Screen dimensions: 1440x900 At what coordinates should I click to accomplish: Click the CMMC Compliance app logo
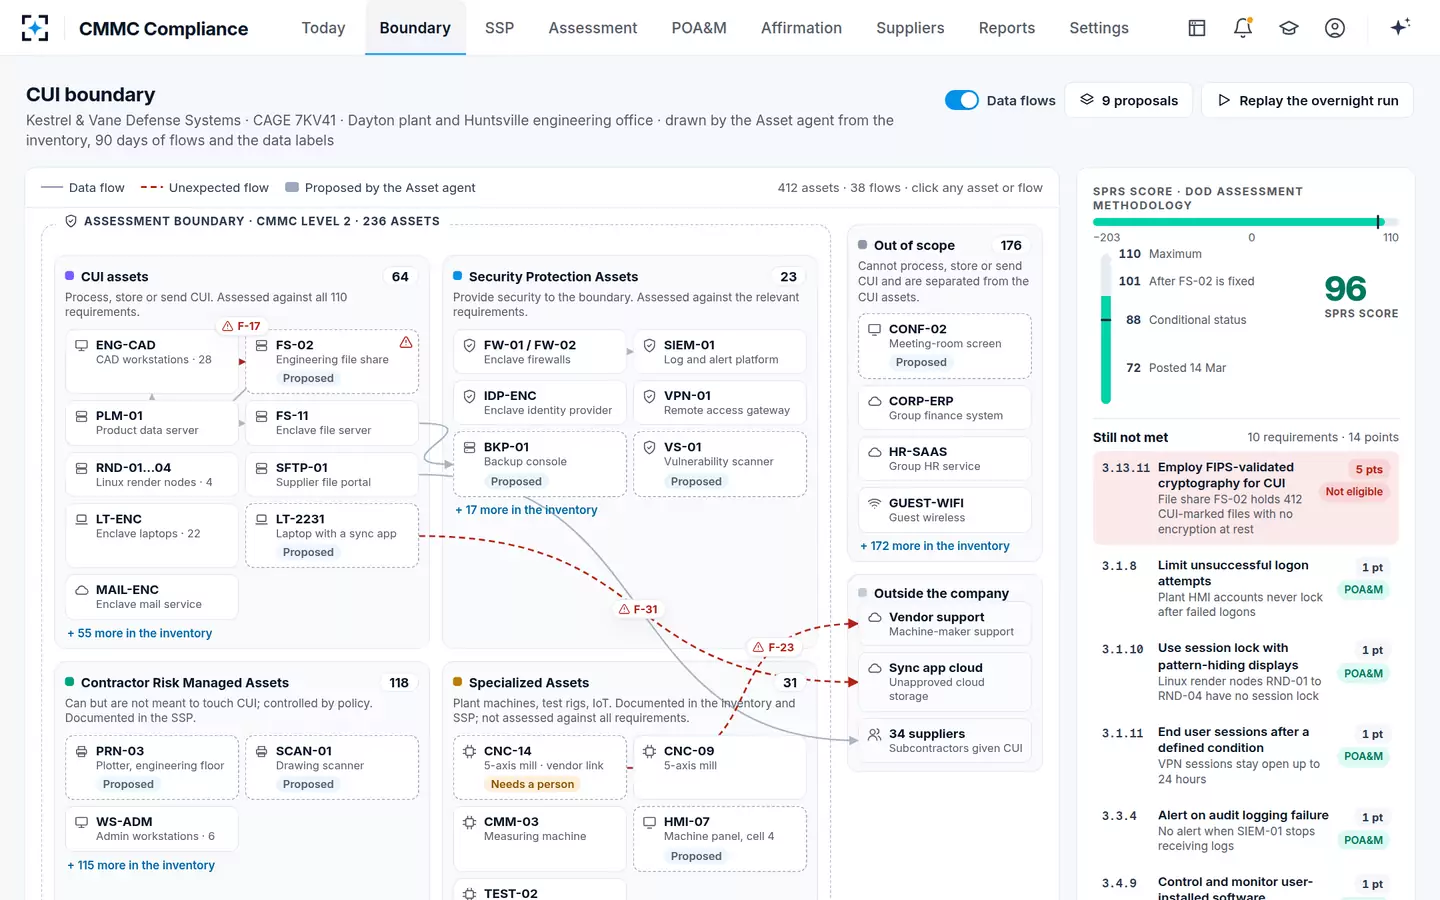pyautogui.click(x=35, y=28)
